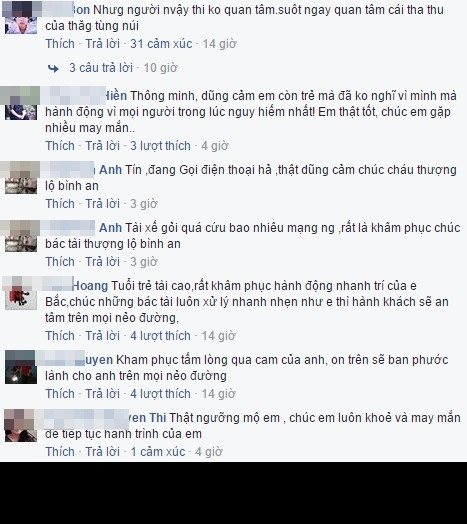The width and height of the screenshot is (467, 524).
Task: Open the profile picture of the Thông minh commenter
Action: 21,104
